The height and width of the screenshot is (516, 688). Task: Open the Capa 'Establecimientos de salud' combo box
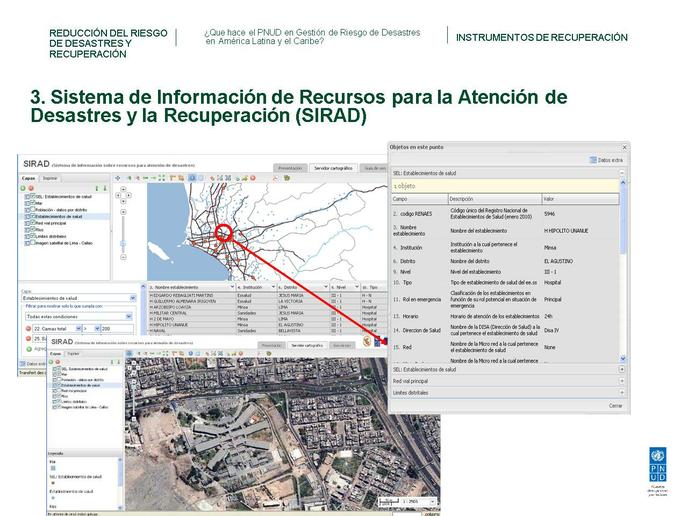point(79,298)
